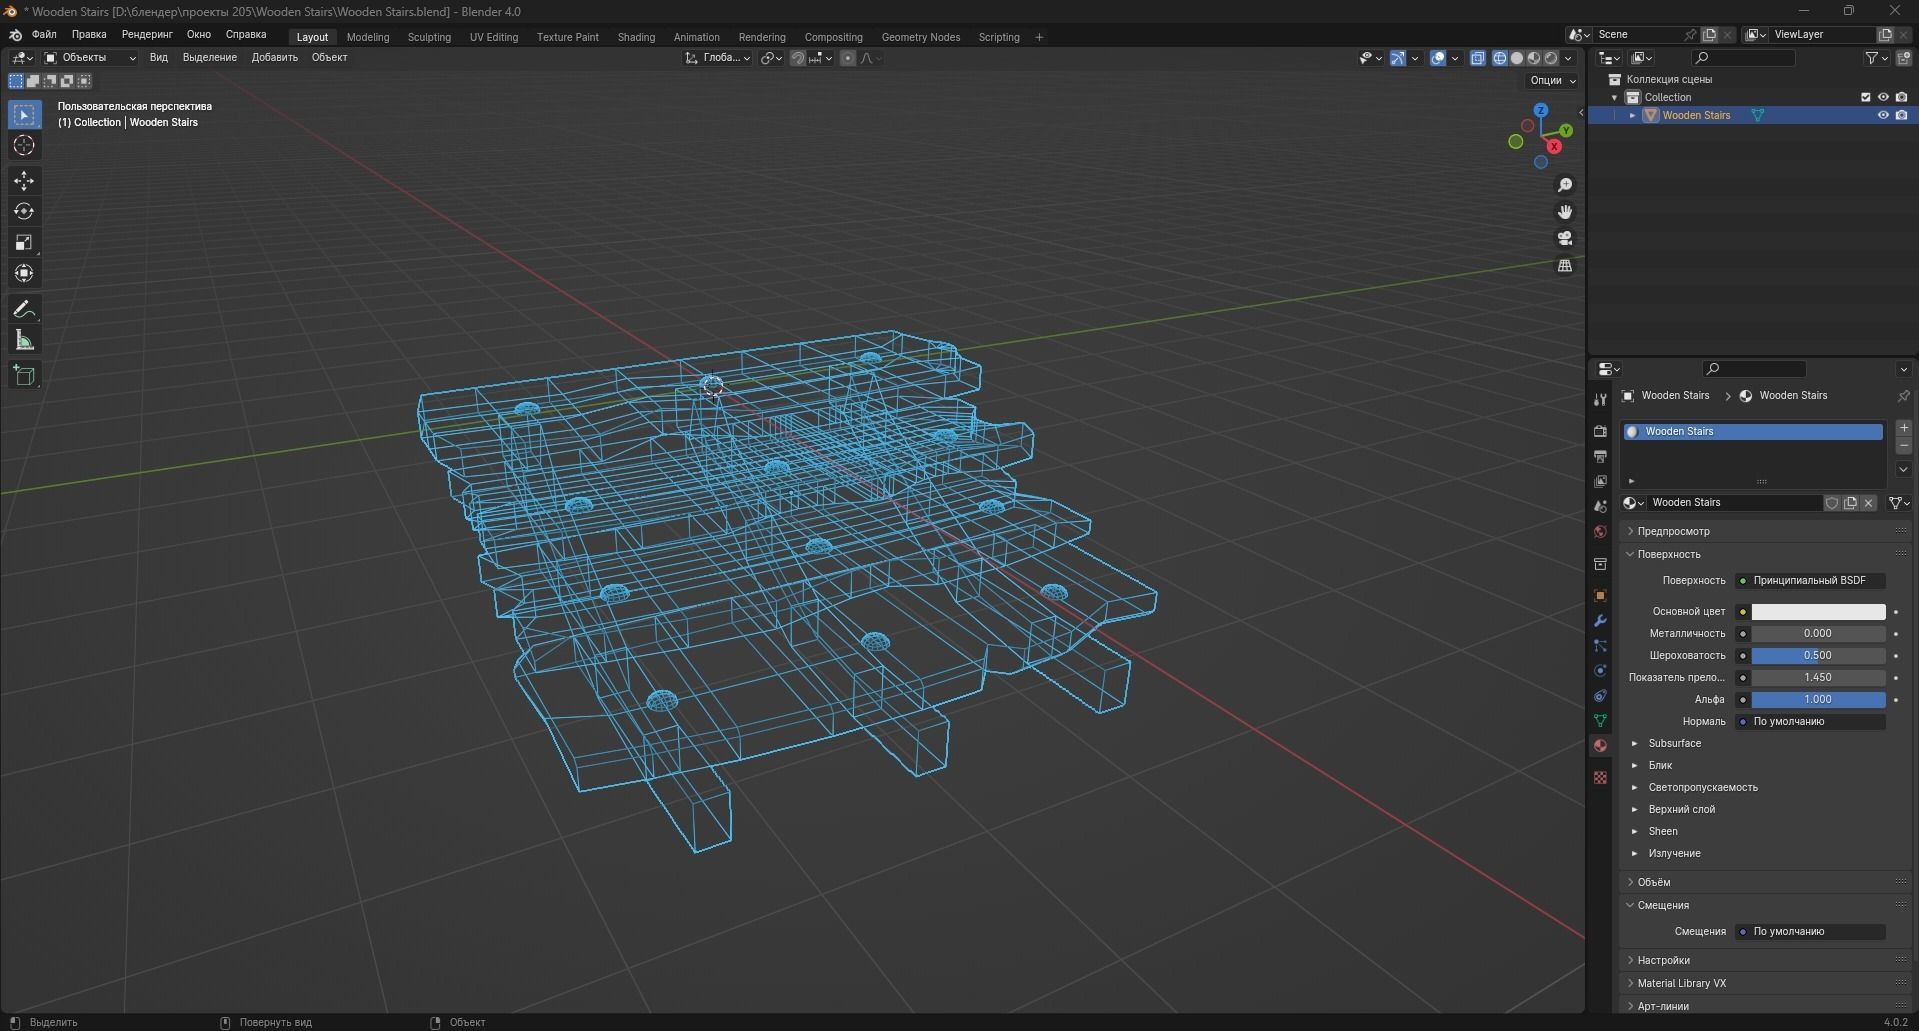Disable Wooden Stairs in renders
The height and width of the screenshot is (1031, 1919).
[x=1901, y=115]
